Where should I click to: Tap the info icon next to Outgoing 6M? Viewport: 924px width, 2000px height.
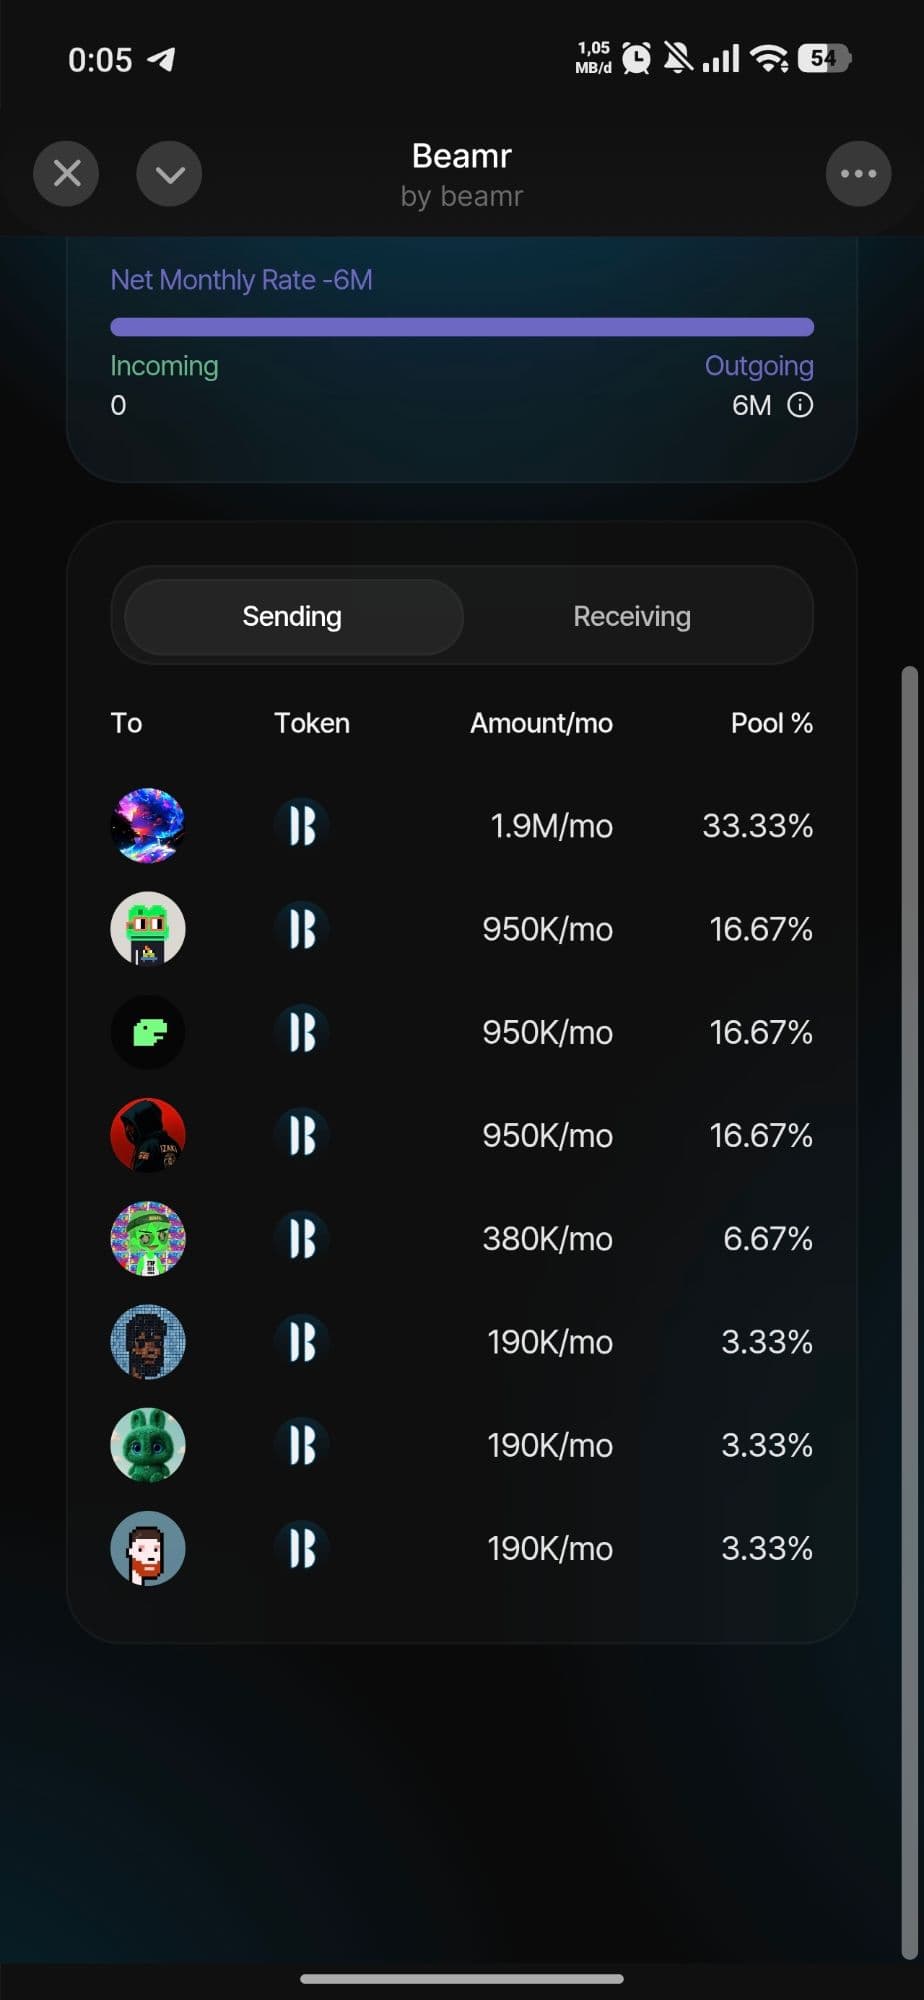[x=800, y=405]
